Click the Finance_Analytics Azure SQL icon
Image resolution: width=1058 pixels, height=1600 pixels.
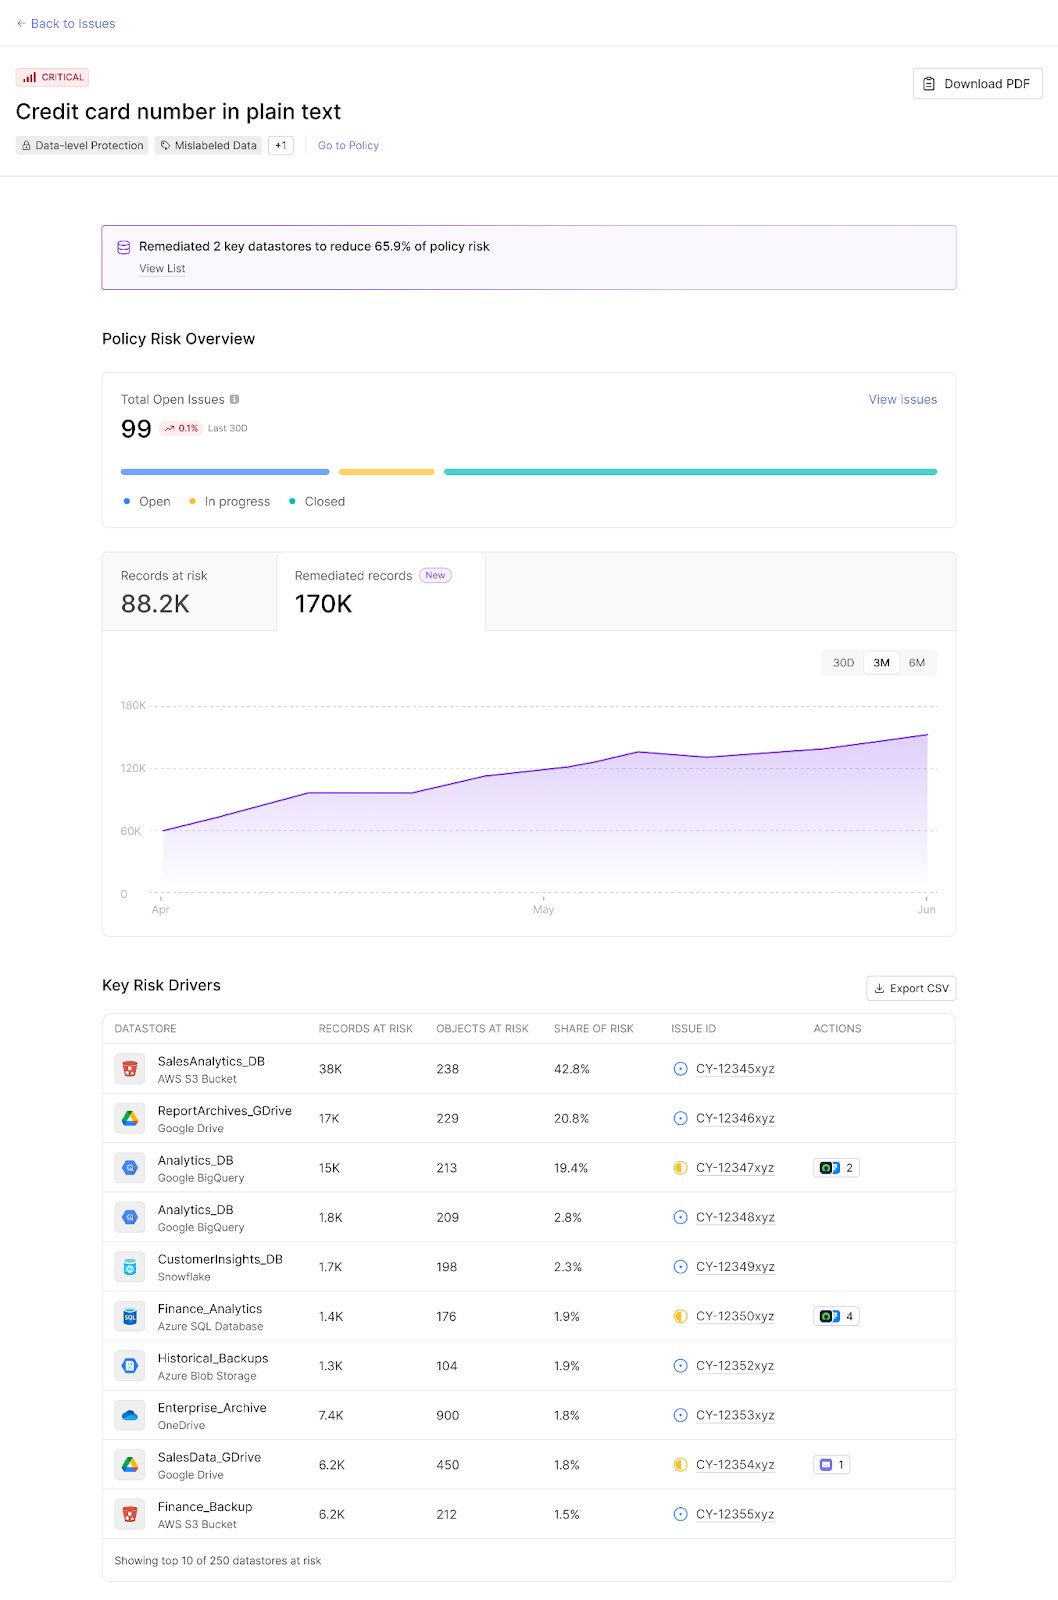click(130, 1317)
